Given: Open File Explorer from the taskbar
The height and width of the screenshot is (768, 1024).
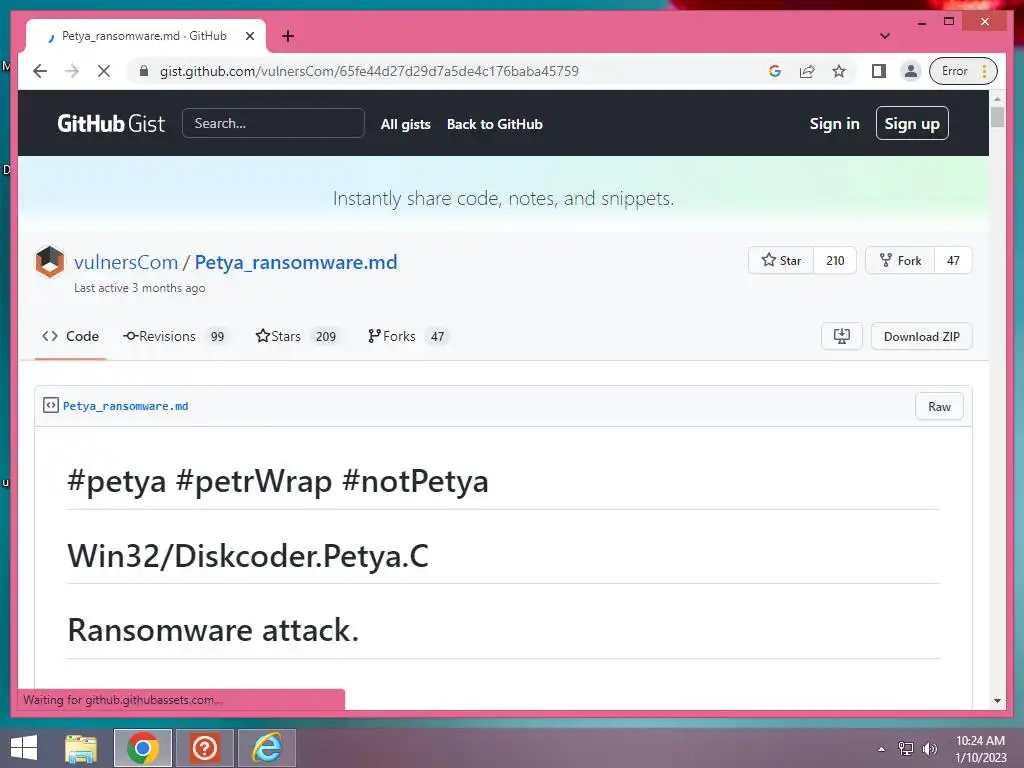Looking at the screenshot, I should 81,748.
